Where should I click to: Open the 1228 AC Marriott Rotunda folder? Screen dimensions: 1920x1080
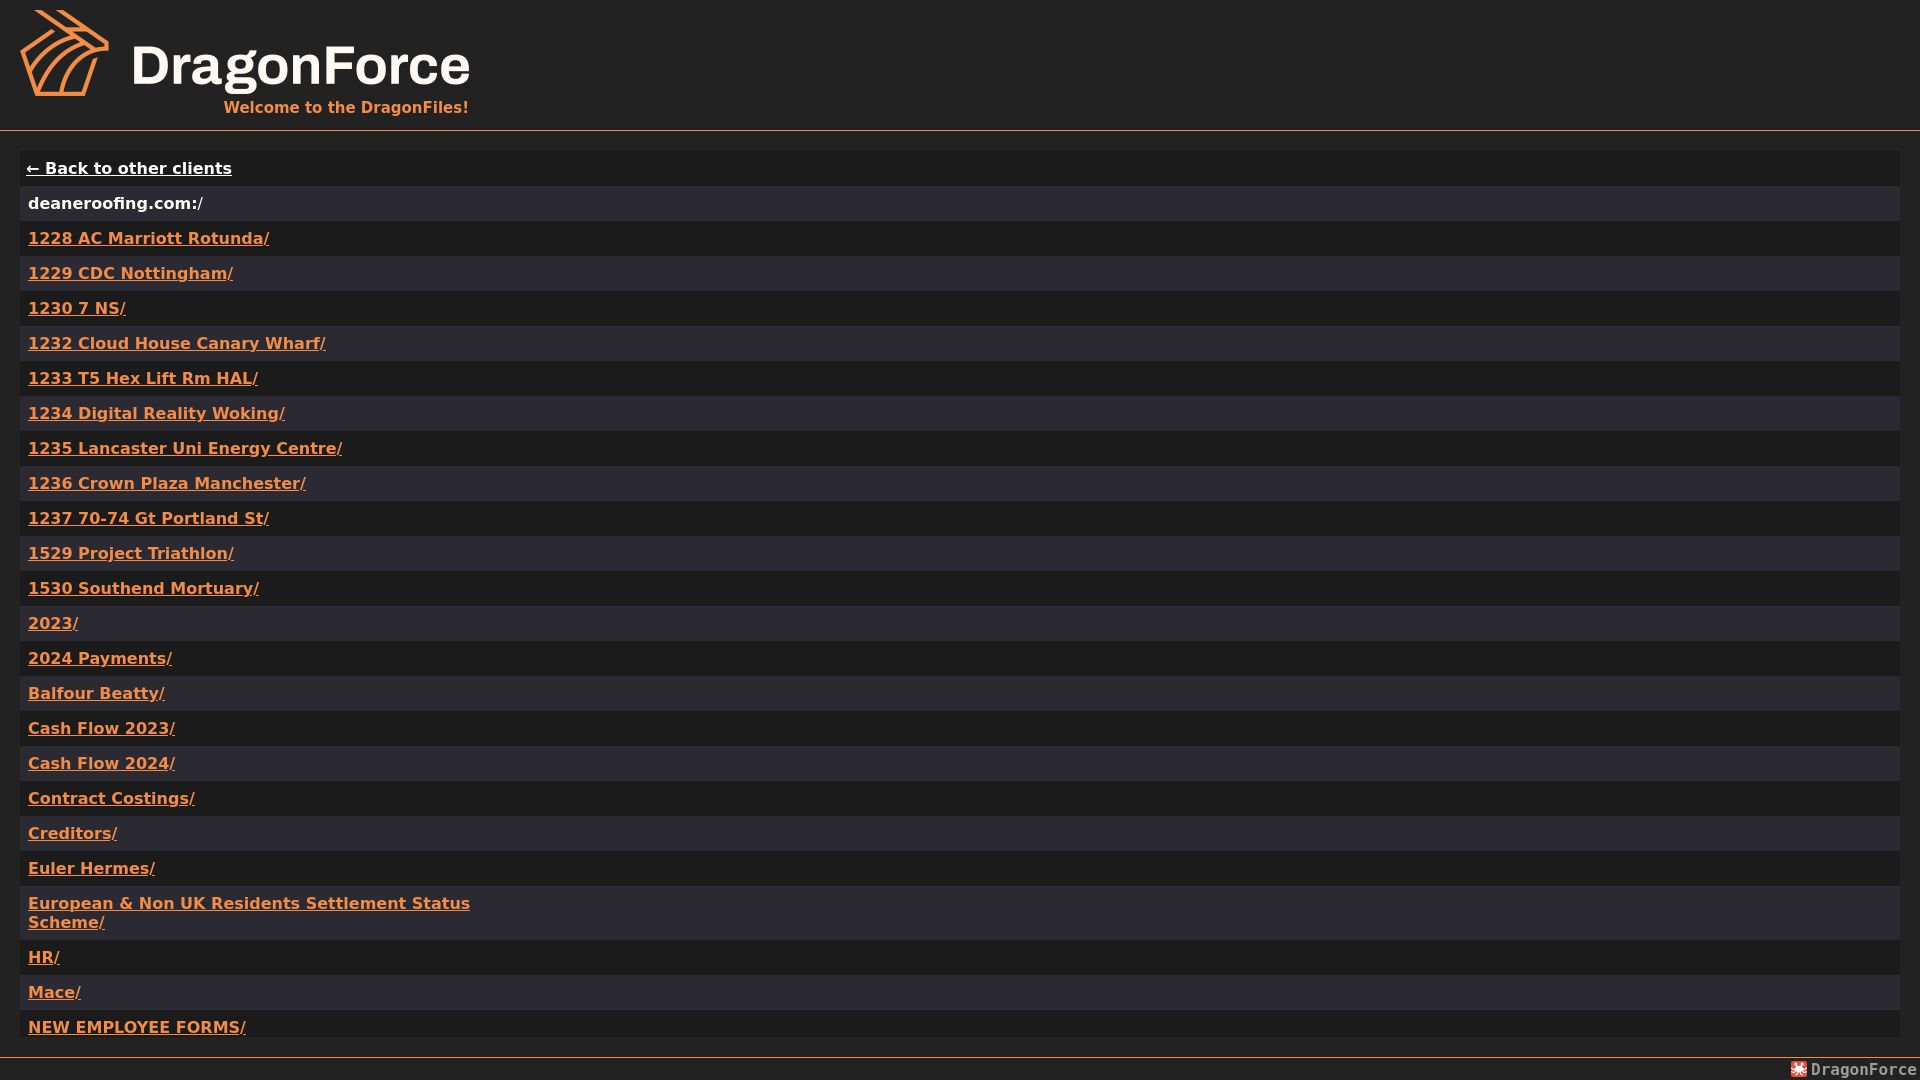[x=148, y=238]
